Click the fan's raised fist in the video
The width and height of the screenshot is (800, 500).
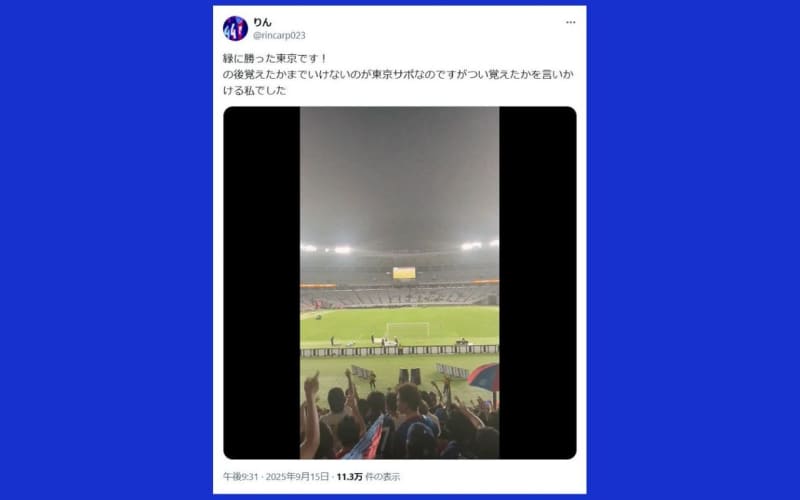tap(311, 384)
